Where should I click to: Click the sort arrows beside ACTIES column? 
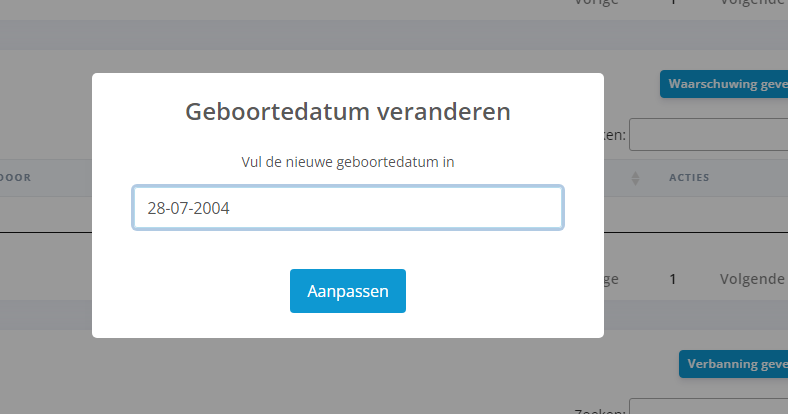[635, 178]
